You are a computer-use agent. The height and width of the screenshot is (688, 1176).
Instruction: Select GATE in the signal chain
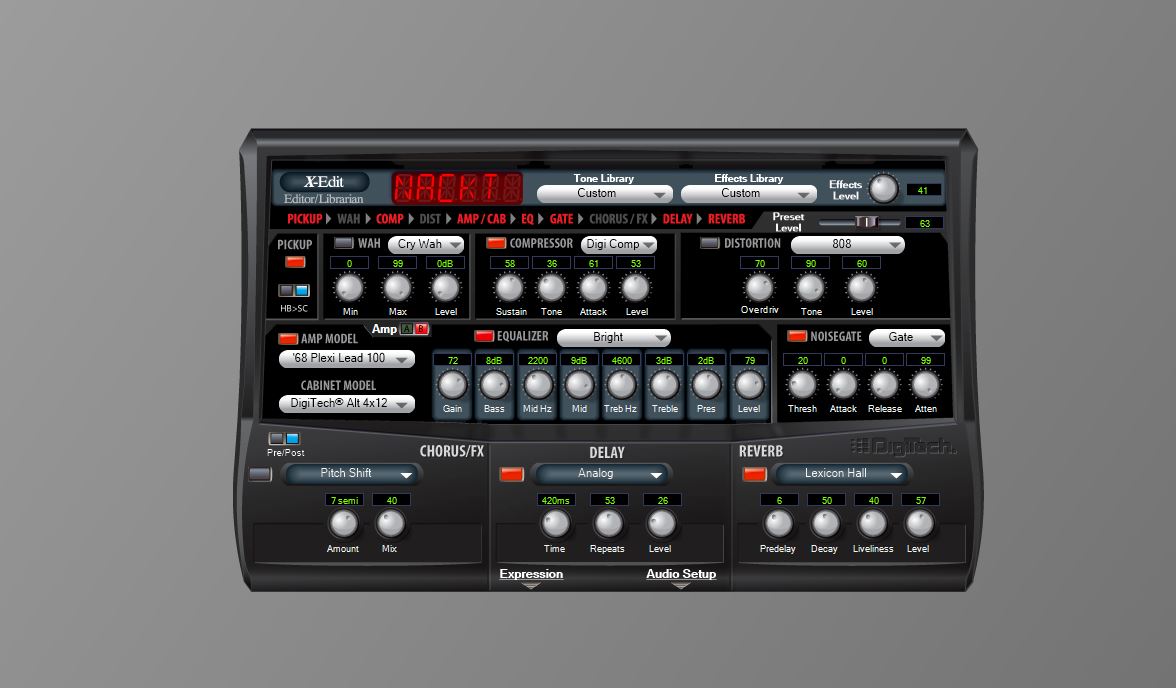(x=561, y=219)
